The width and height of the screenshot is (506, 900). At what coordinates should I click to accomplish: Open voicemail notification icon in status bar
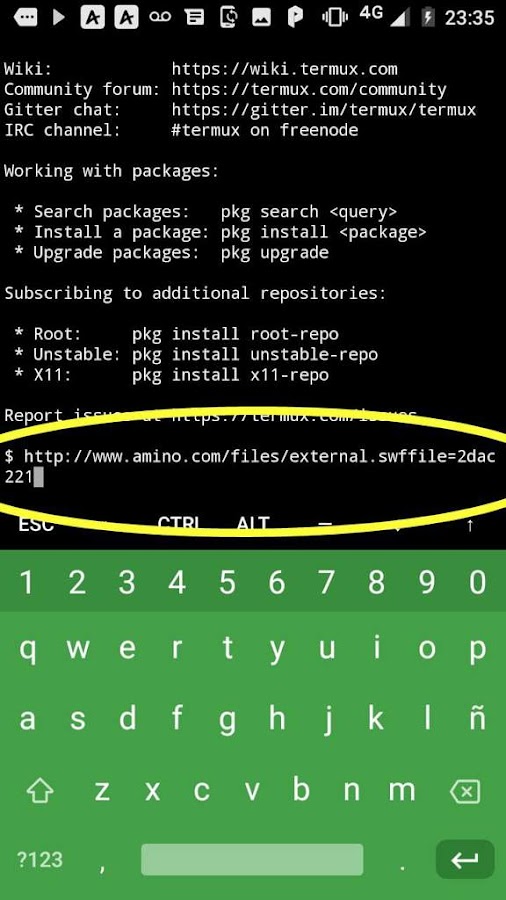(160, 17)
